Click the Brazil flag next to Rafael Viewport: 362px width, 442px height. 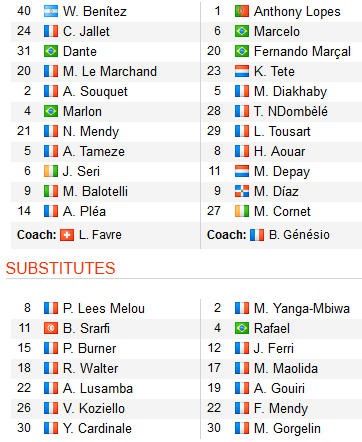click(x=242, y=328)
